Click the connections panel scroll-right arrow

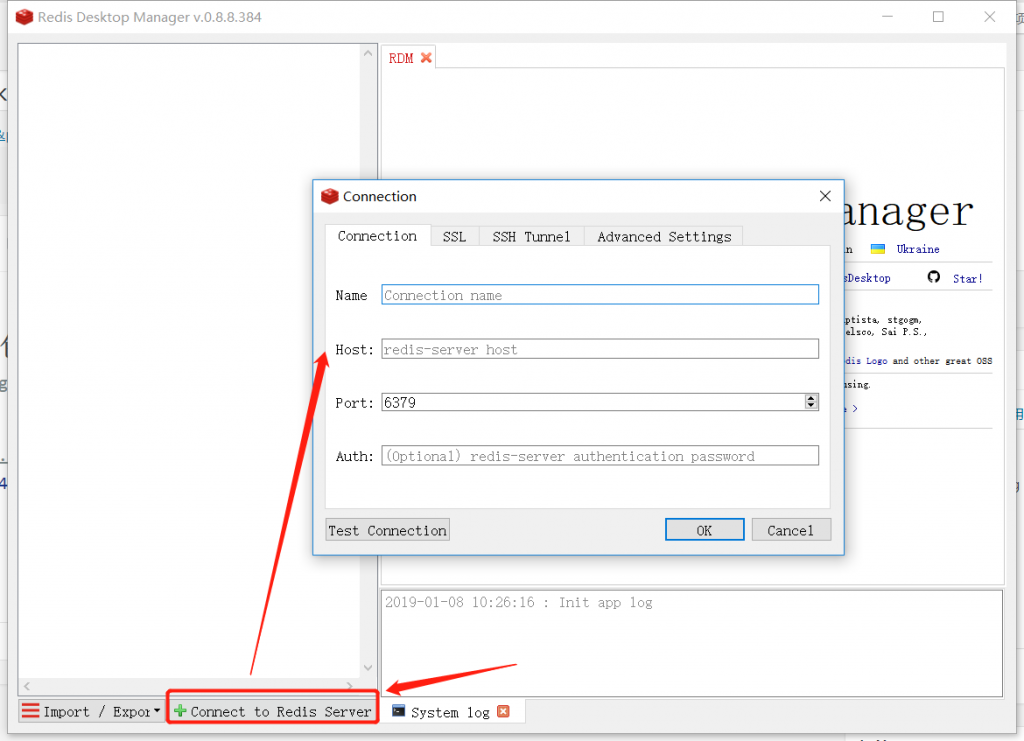[x=350, y=686]
